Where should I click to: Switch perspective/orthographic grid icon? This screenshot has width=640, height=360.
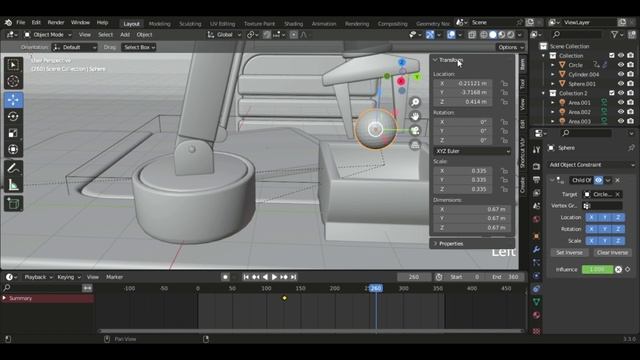(415, 145)
